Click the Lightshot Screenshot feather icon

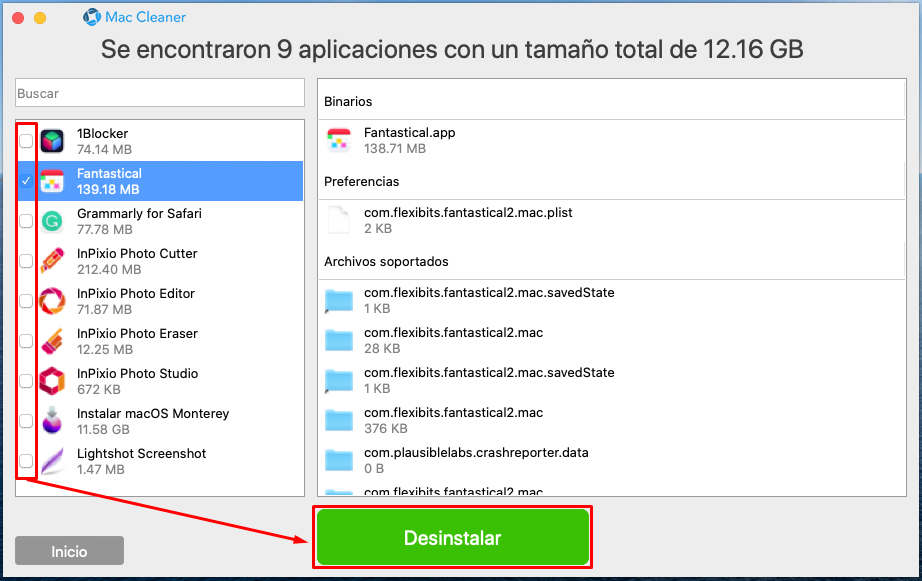tap(52, 461)
